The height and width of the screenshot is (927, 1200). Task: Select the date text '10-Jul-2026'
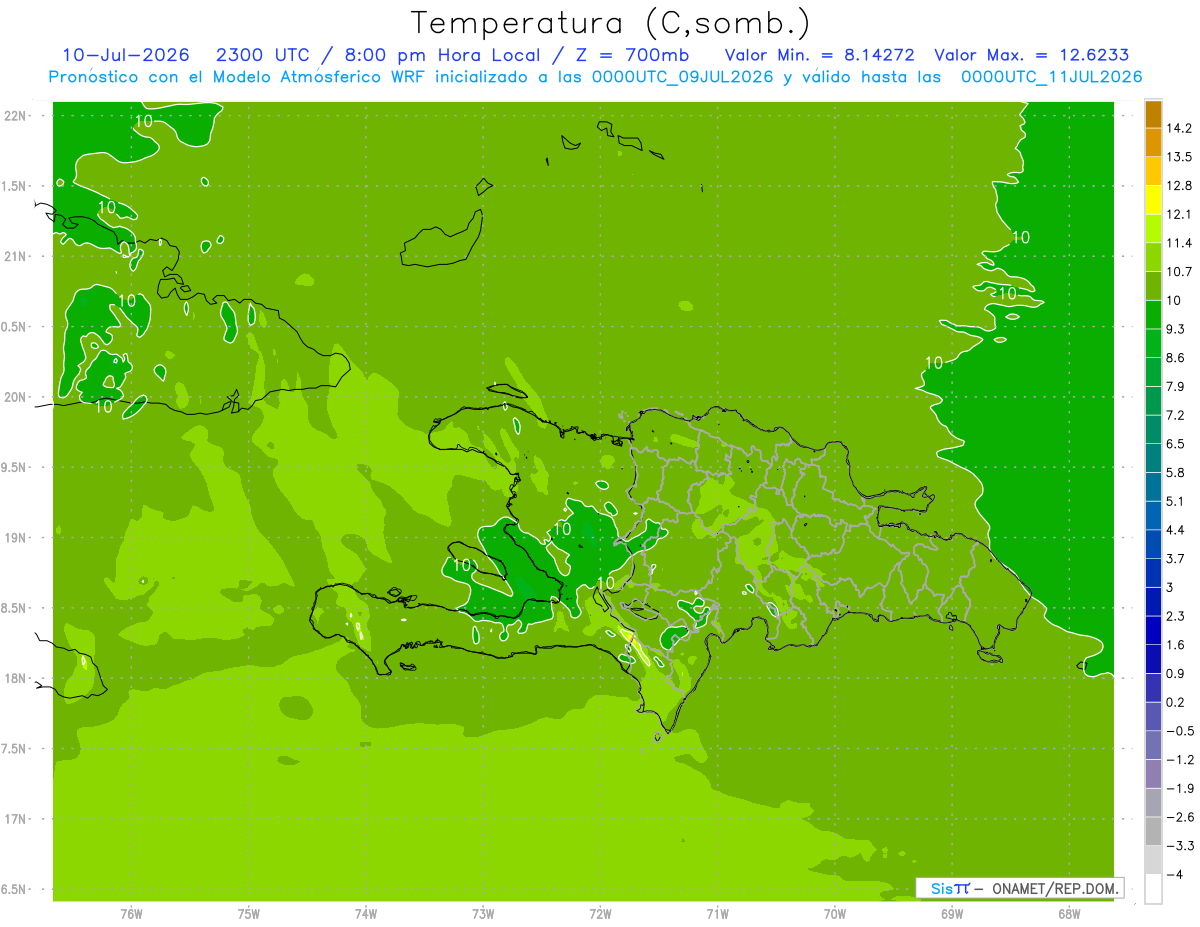(x=125, y=55)
